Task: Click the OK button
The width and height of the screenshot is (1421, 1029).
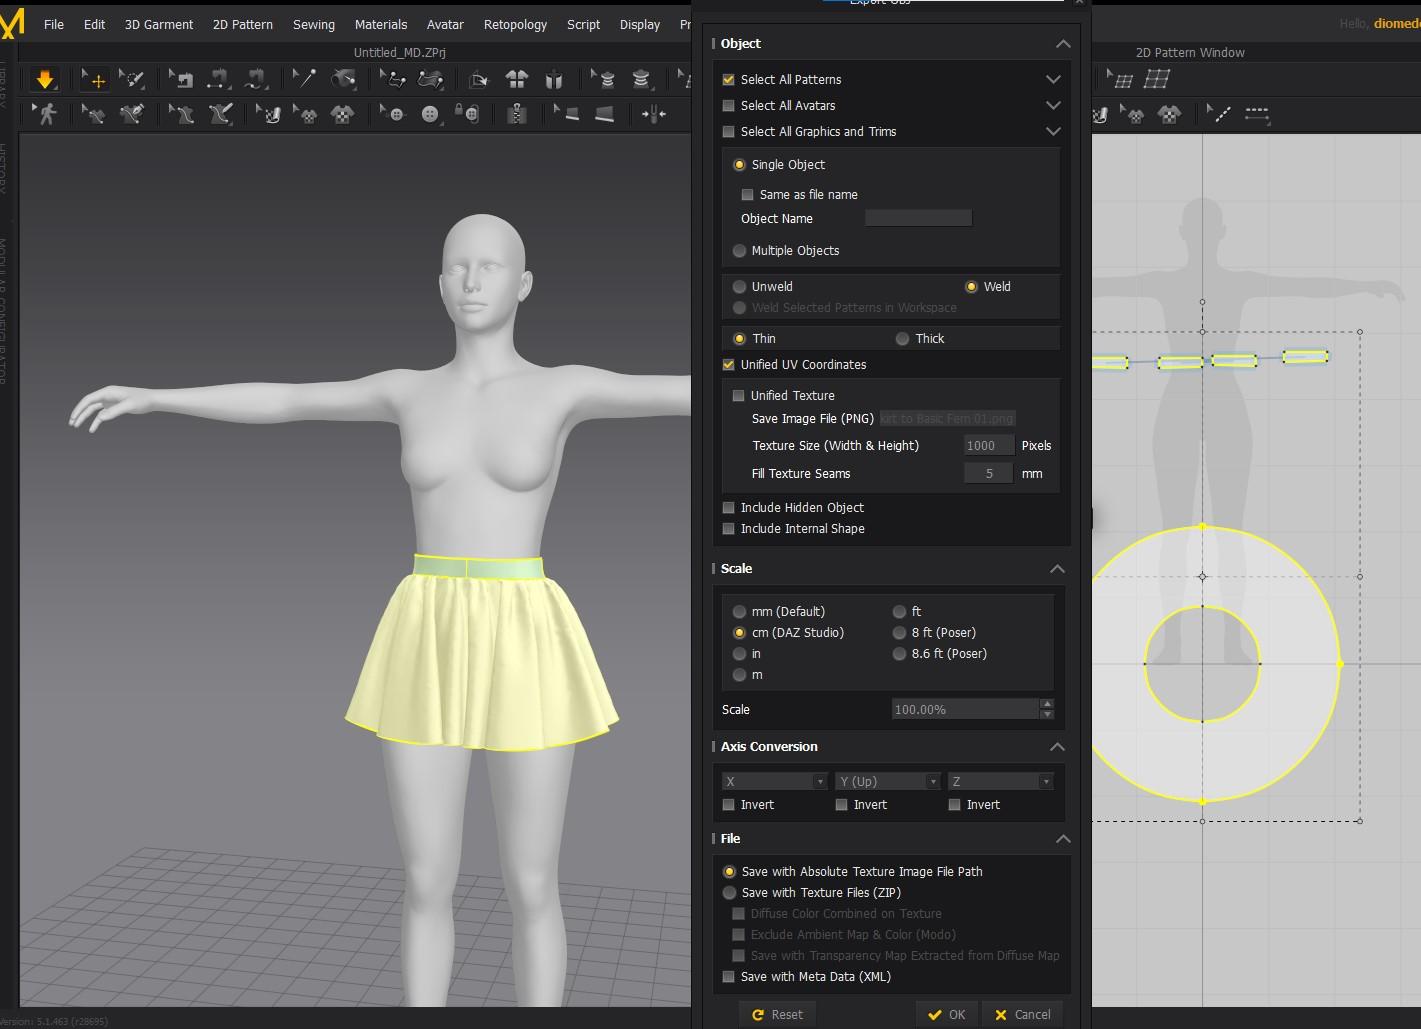Action: (946, 1014)
